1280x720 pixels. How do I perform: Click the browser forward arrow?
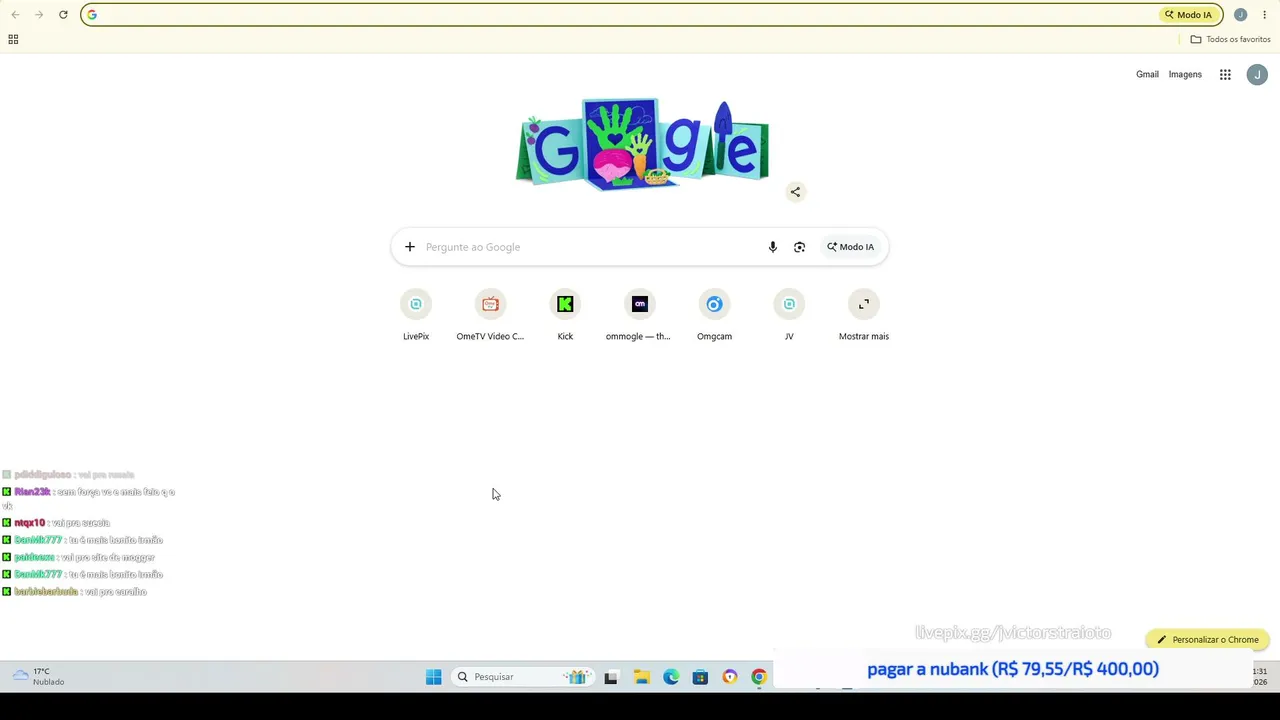point(39,15)
